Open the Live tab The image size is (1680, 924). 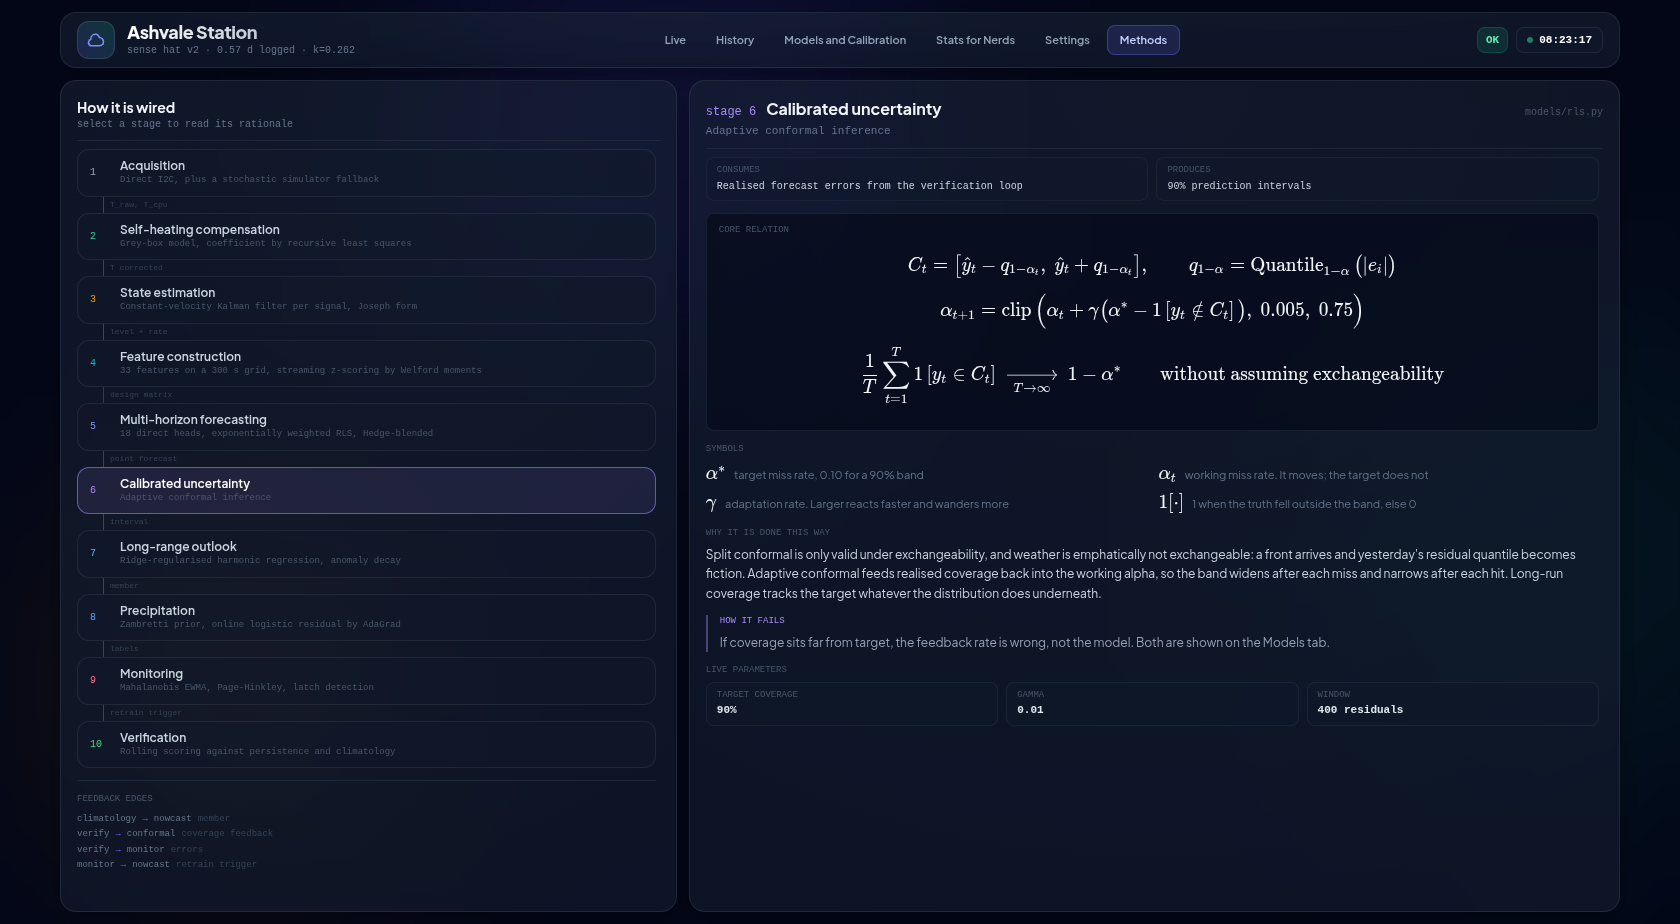click(675, 40)
